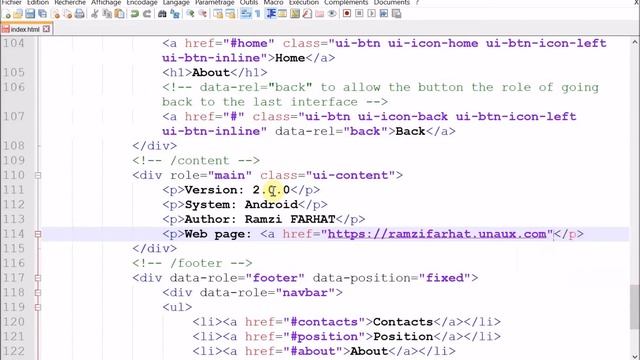Open Find with the binoculars icon
The width and height of the screenshot is (640, 360).
click(x=162, y=14)
